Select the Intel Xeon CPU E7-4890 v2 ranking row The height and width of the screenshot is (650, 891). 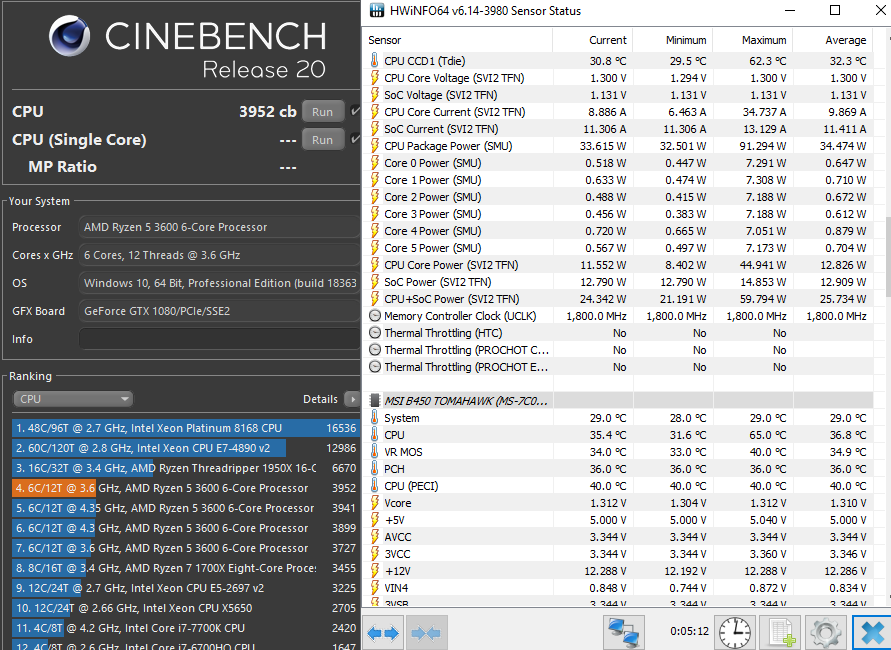pos(186,448)
